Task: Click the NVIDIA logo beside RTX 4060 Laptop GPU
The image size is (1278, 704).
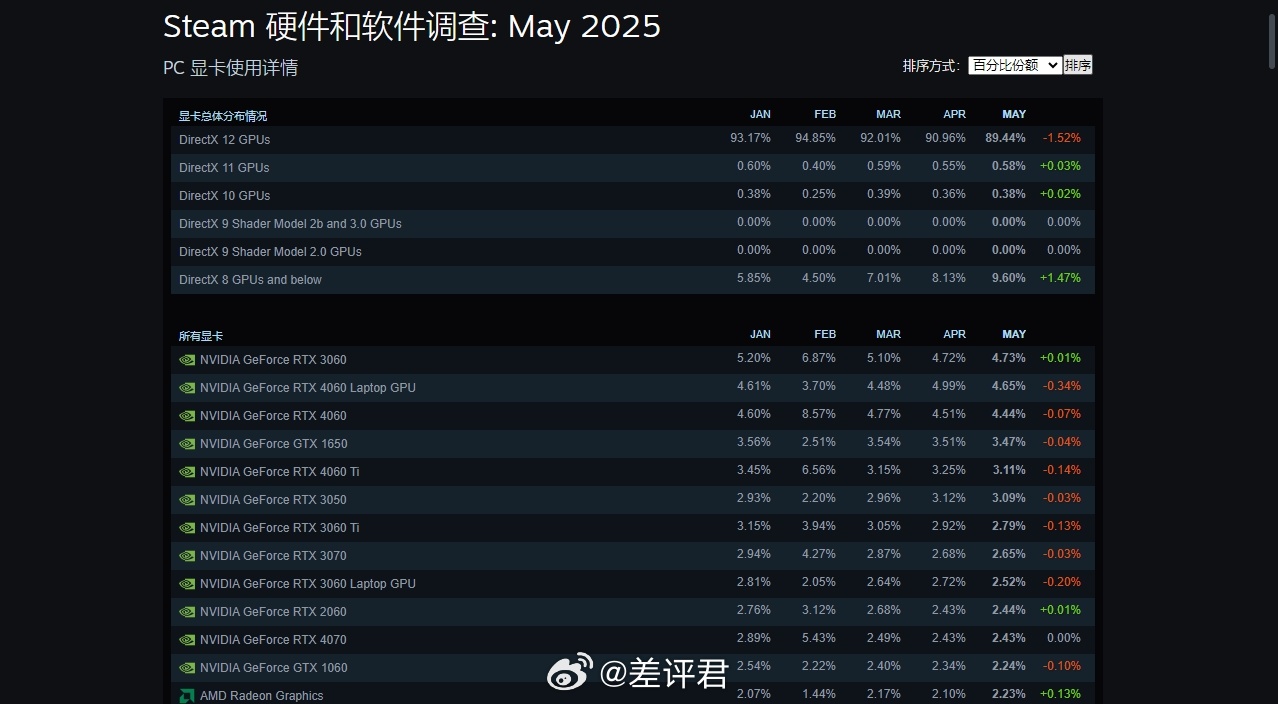Action: coord(187,388)
